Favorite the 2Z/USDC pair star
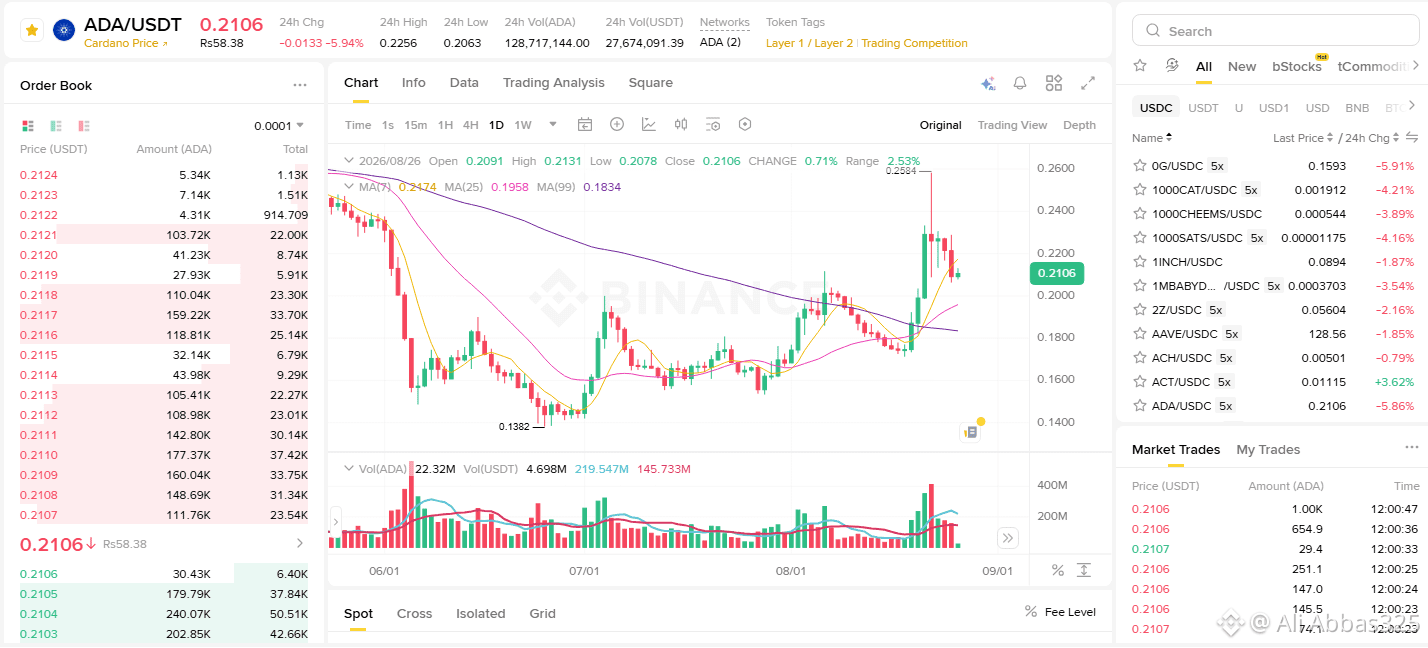1428x648 pixels. pyautogui.click(x=1139, y=310)
